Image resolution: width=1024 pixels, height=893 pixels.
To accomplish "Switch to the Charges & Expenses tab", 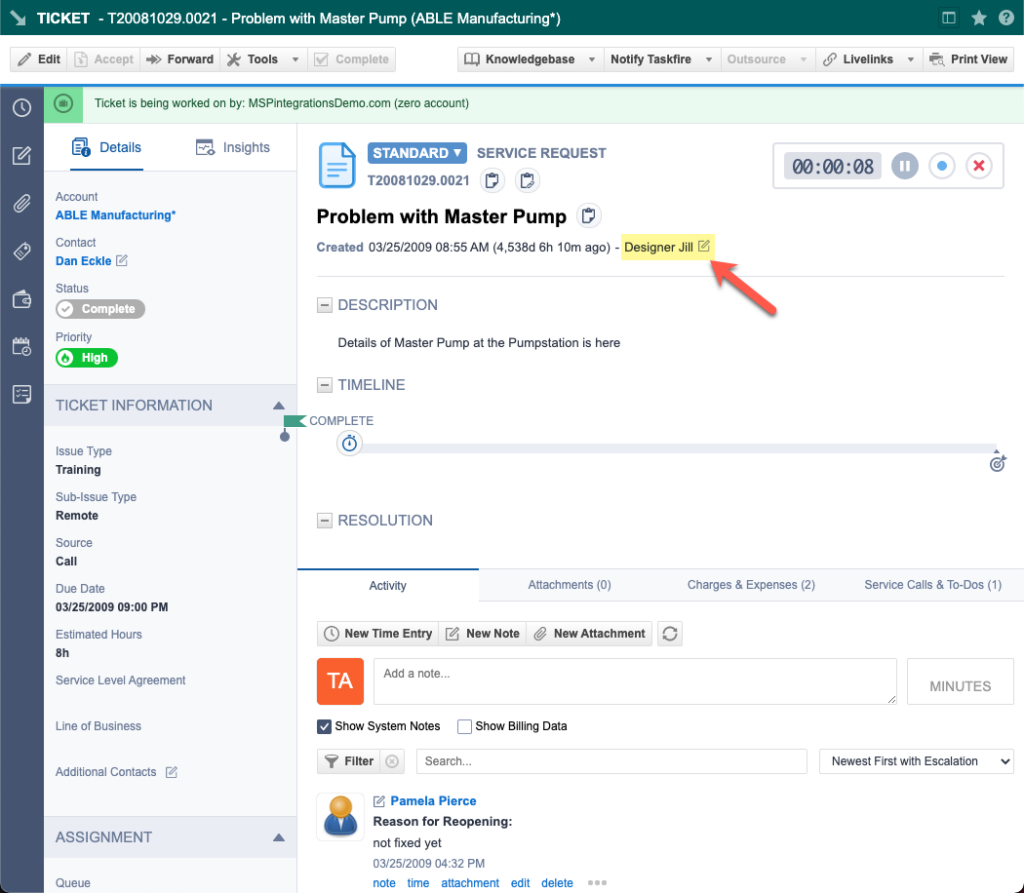I will [x=750, y=585].
